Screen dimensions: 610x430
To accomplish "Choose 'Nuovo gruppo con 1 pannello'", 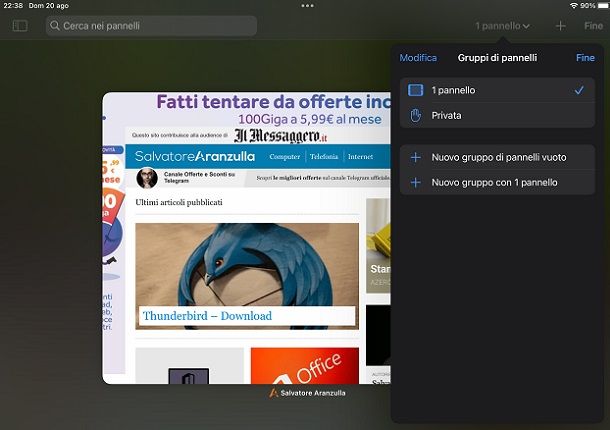I will point(497,183).
